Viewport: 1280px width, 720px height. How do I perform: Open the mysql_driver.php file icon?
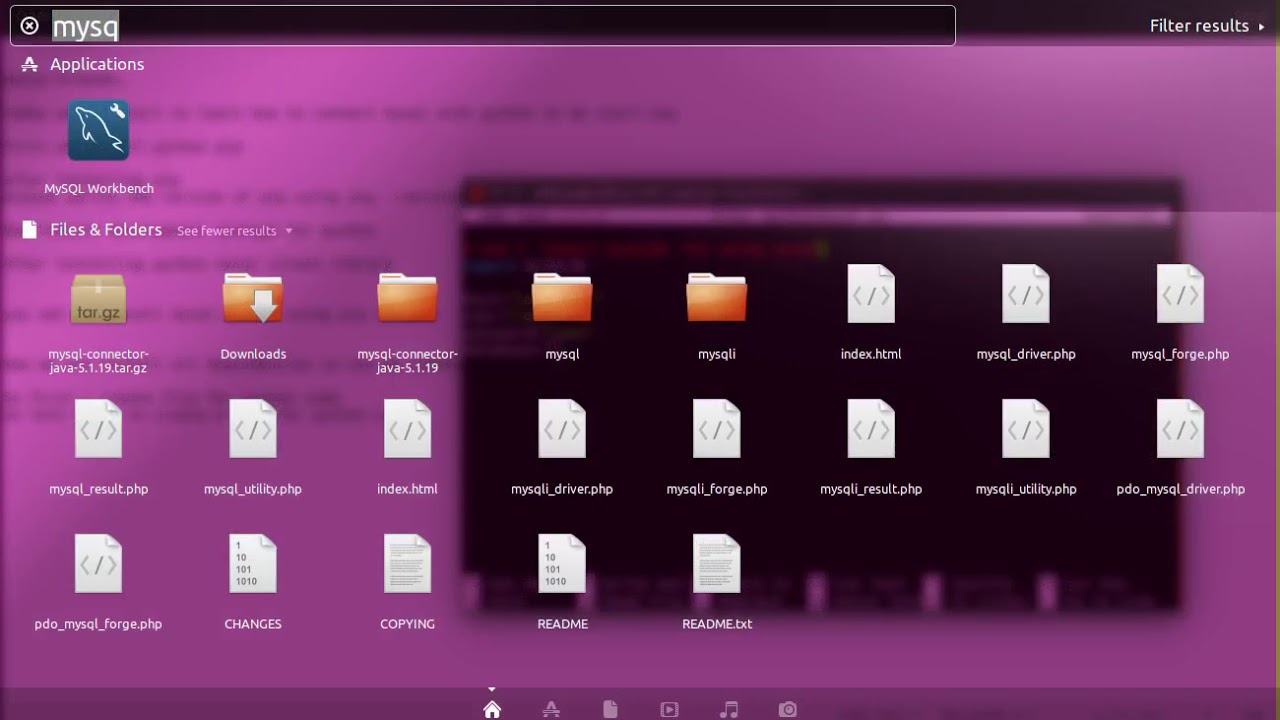click(x=1026, y=294)
